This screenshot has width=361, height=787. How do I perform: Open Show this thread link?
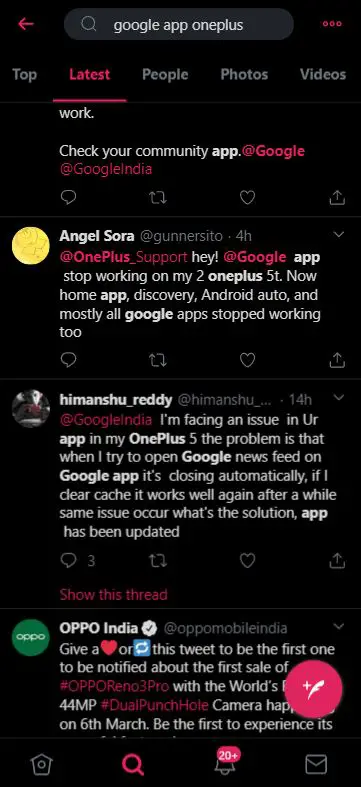(x=113, y=595)
